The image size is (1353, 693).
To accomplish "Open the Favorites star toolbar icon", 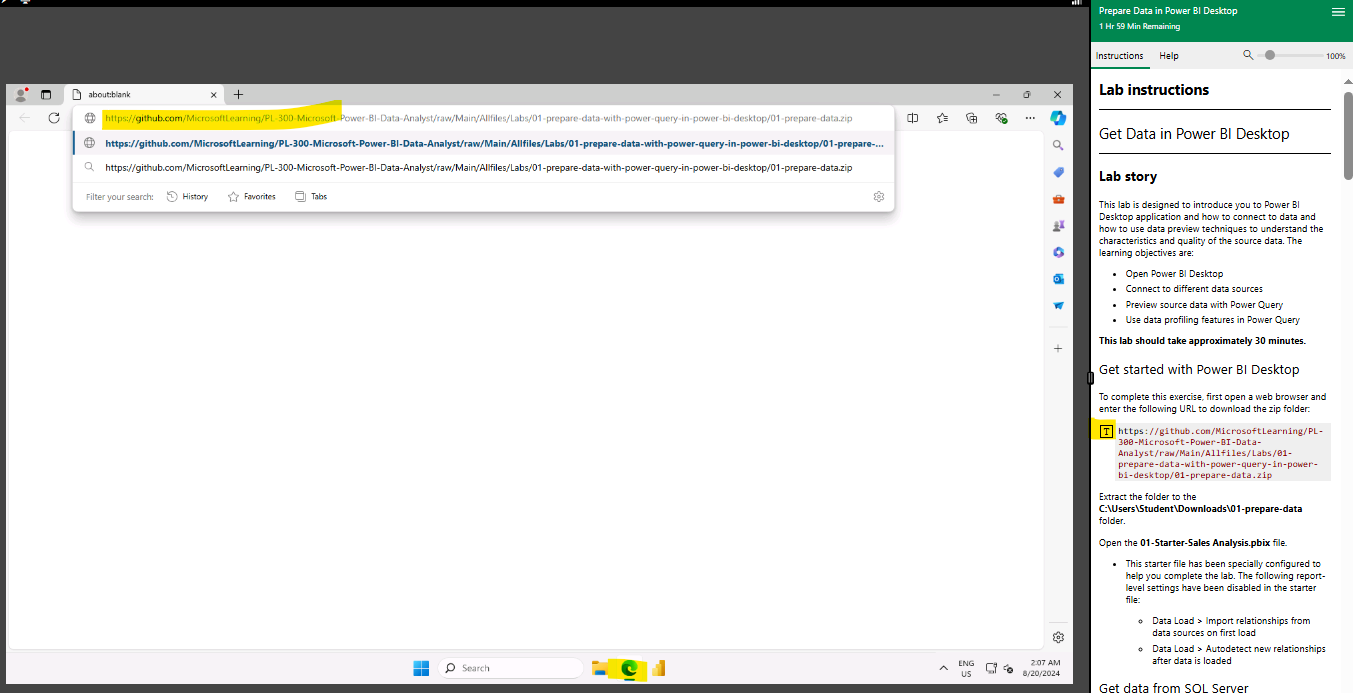I will (942, 118).
